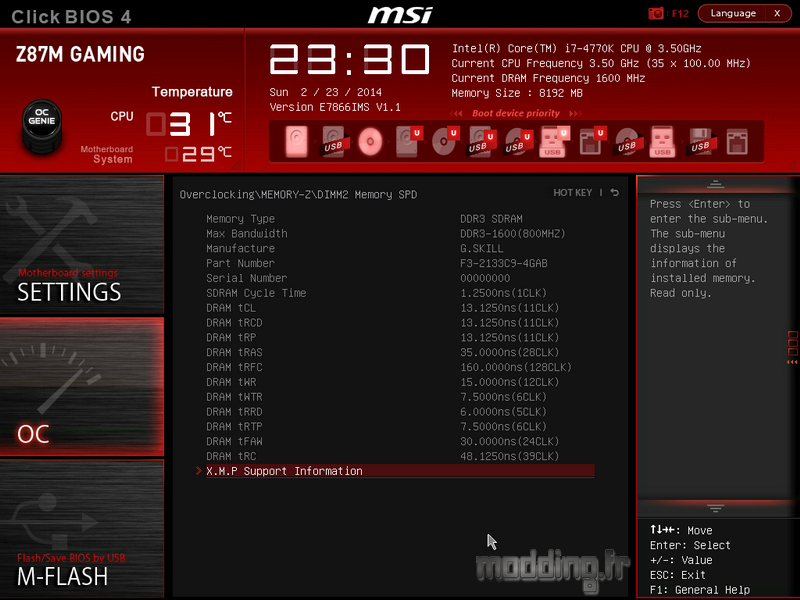This screenshot has width=800, height=600.
Task: Click the Current DRAM Frequency 1600 MHz line
Action: pos(548,78)
